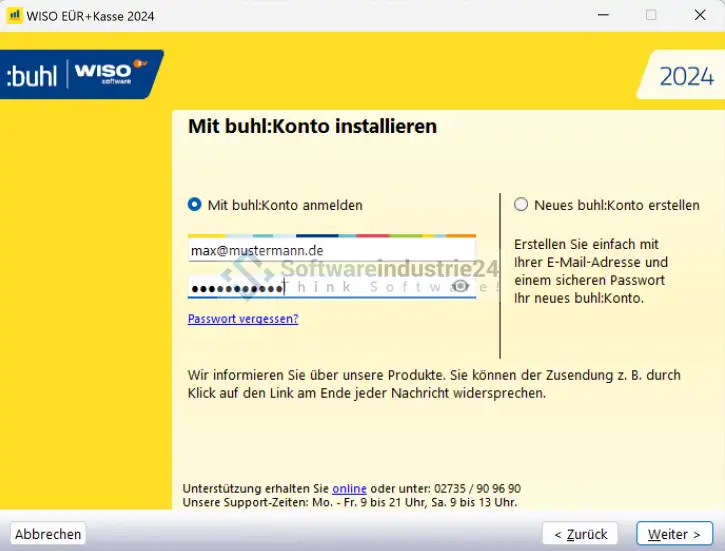
Task: Open the "Passwort vergessen?" link
Action: pos(243,319)
